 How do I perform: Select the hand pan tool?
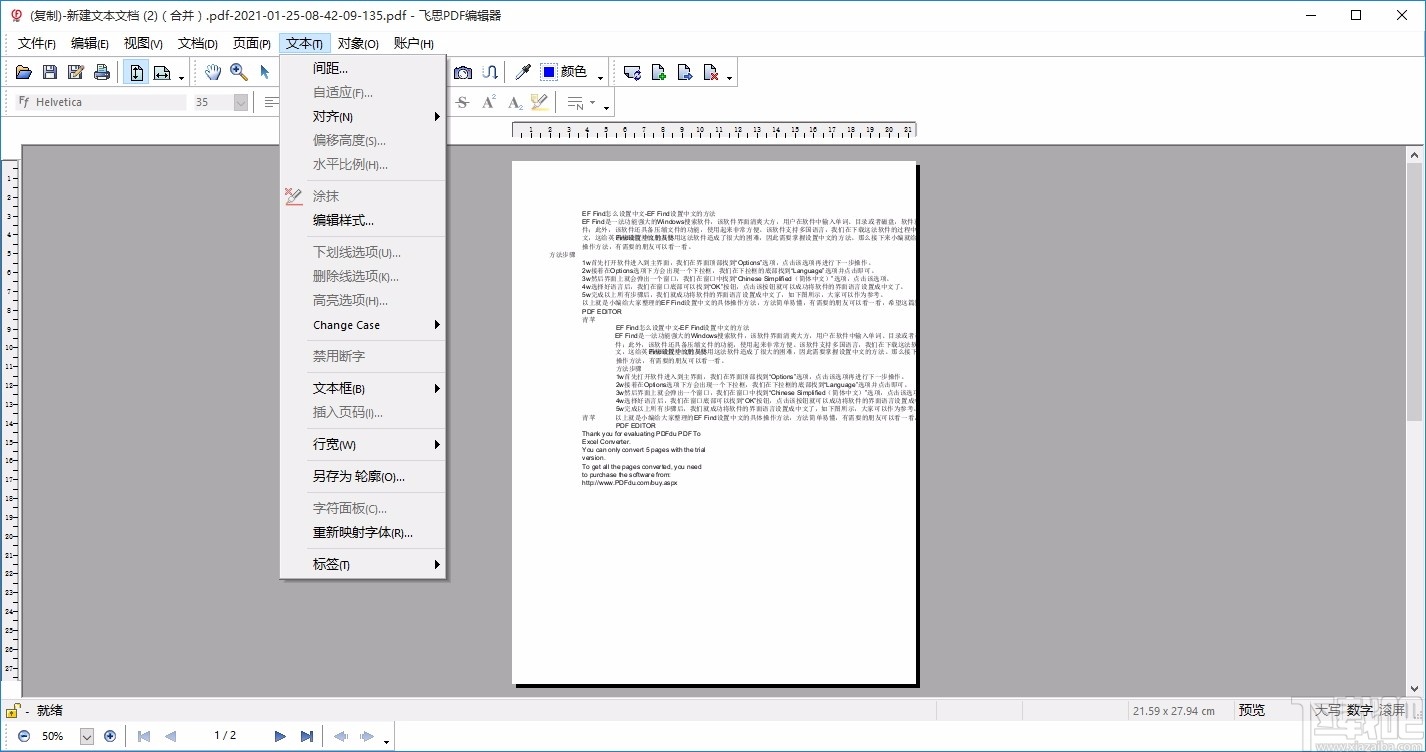pyautogui.click(x=213, y=71)
